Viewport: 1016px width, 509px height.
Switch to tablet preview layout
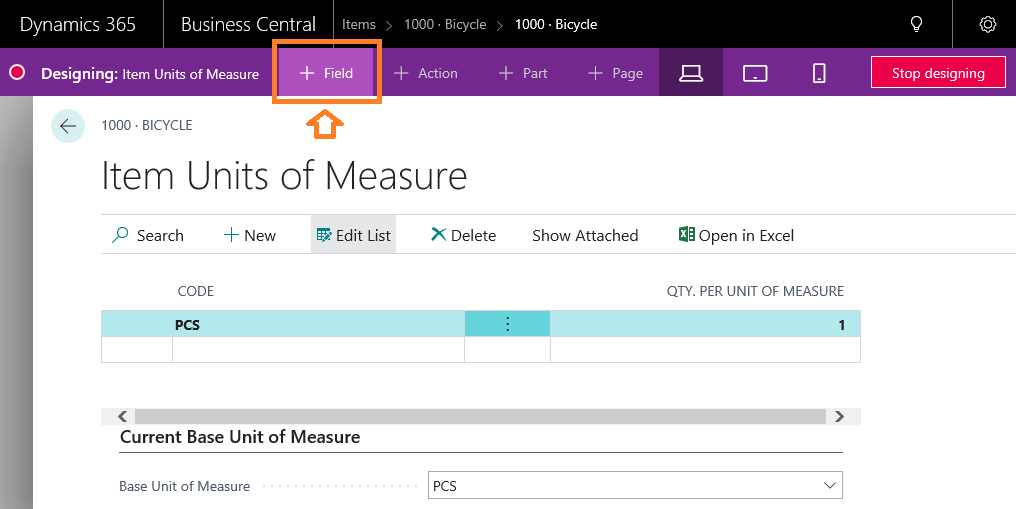coord(755,73)
